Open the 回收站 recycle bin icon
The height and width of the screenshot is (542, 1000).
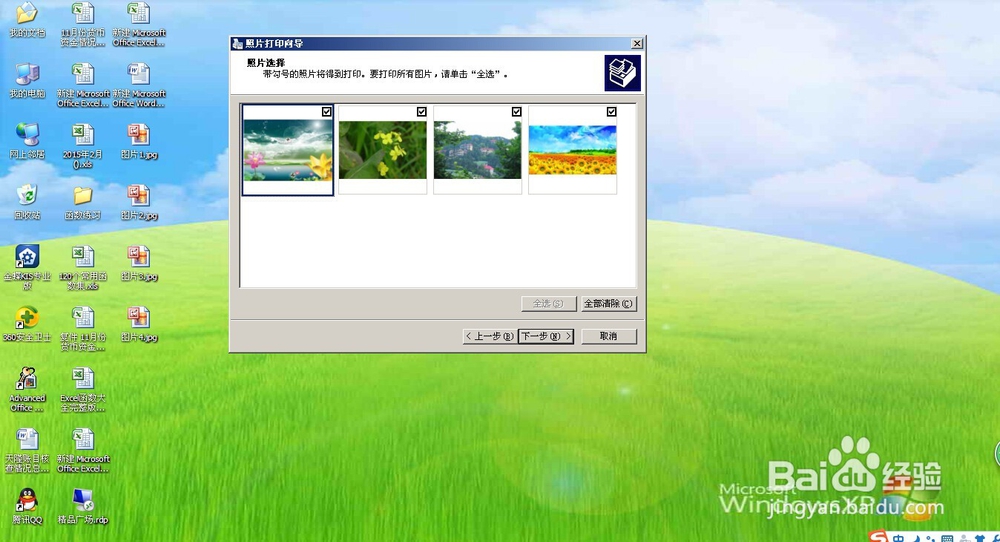point(27,196)
